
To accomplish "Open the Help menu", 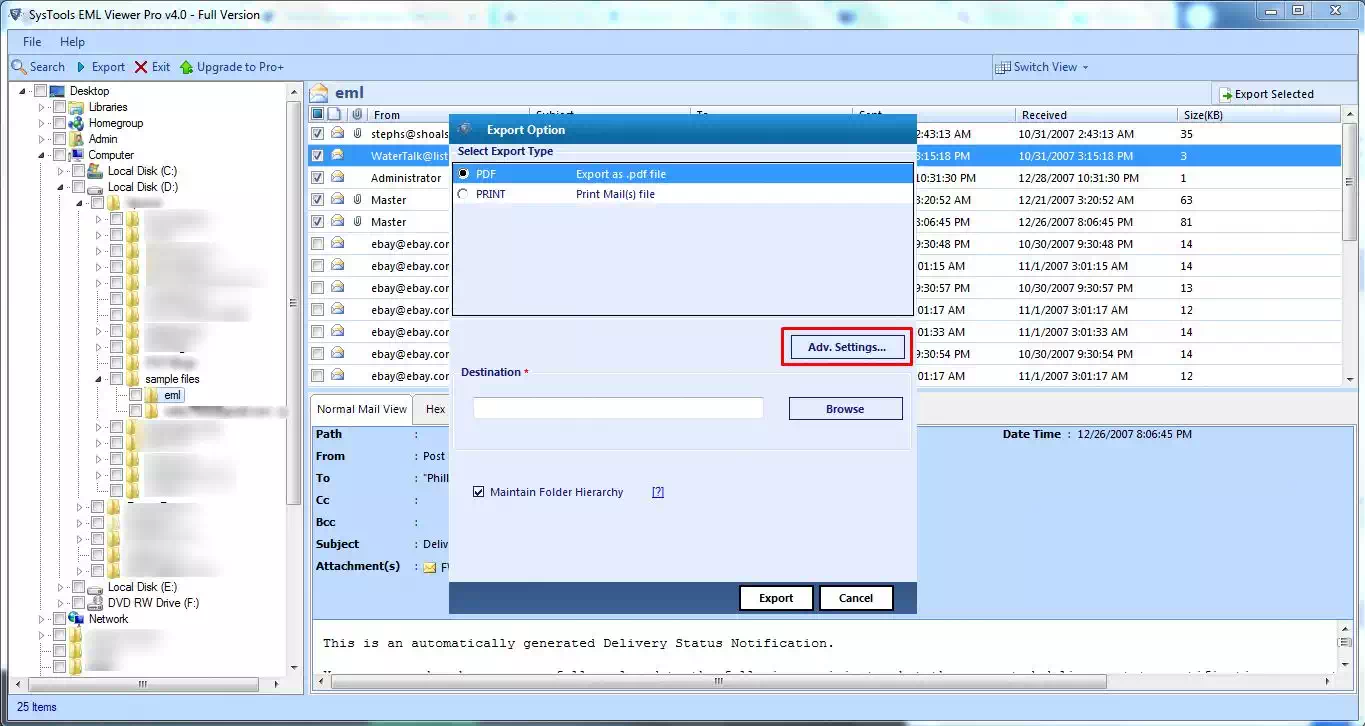I will (x=72, y=42).
